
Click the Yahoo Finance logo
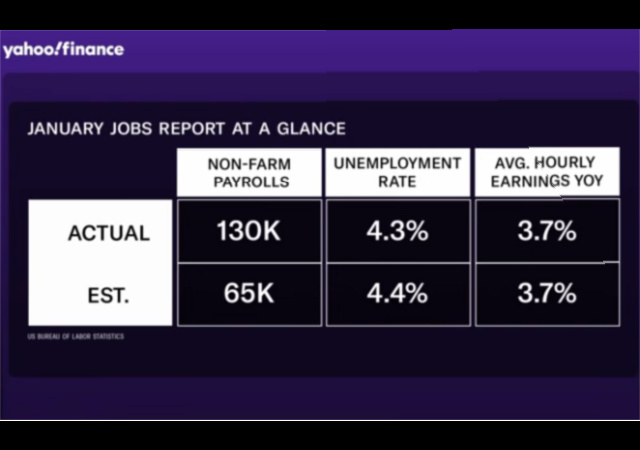click(63, 50)
